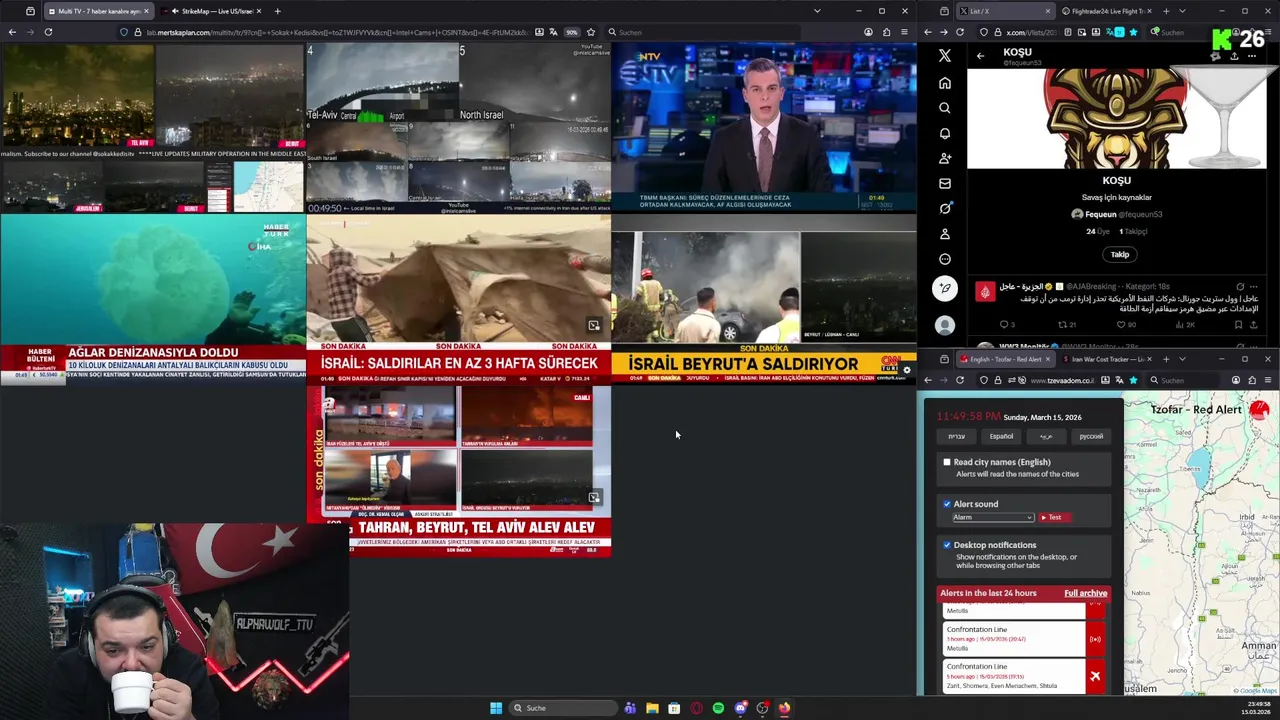Open Full archive link
Image resolution: width=1280 pixels, height=720 pixels.
1085,593
